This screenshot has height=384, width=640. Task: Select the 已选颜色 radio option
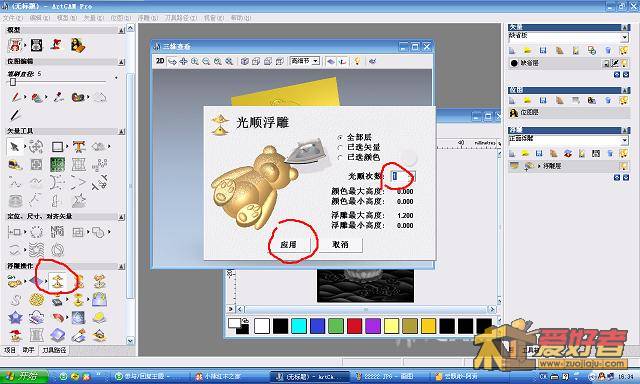(x=340, y=157)
